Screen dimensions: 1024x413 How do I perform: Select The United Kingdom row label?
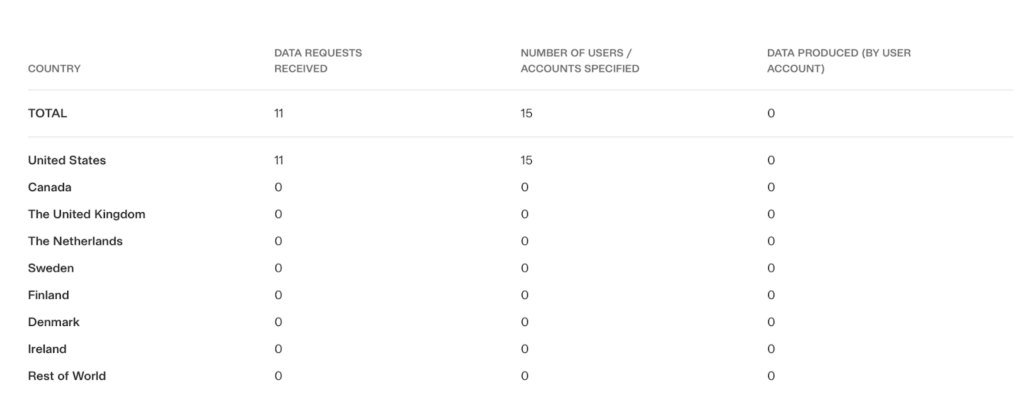click(87, 214)
